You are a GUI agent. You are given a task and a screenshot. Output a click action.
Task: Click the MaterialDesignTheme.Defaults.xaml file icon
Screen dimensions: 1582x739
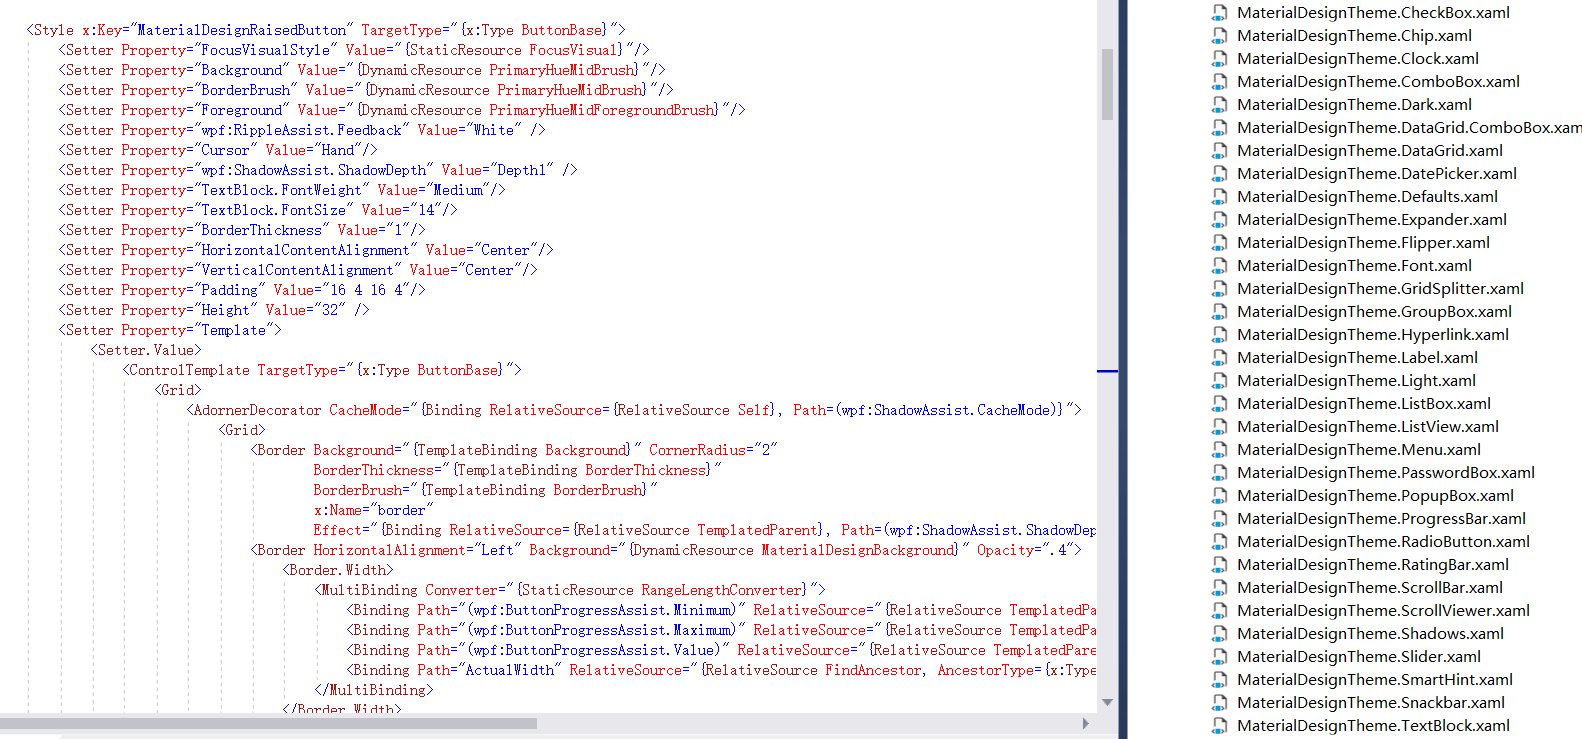click(x=1219, y=197)
